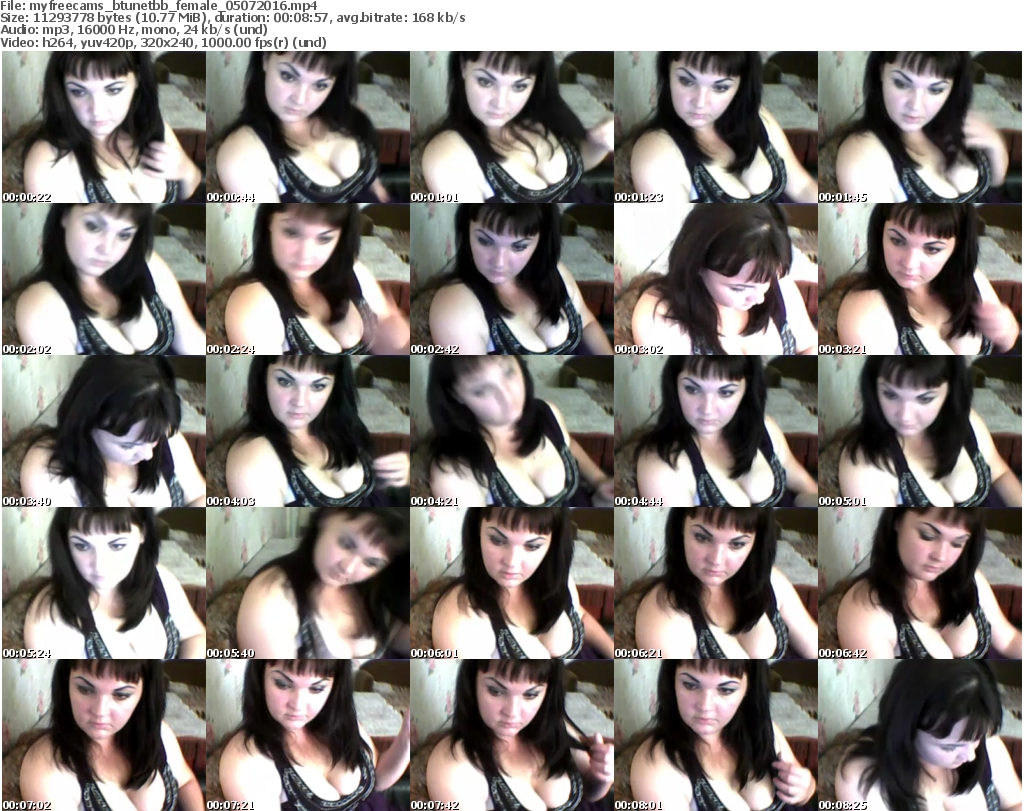Screen dimensions: 1024x811
Task: Choose the thumbnail stamped 00:06:42
Action: [x=920, y=583]
